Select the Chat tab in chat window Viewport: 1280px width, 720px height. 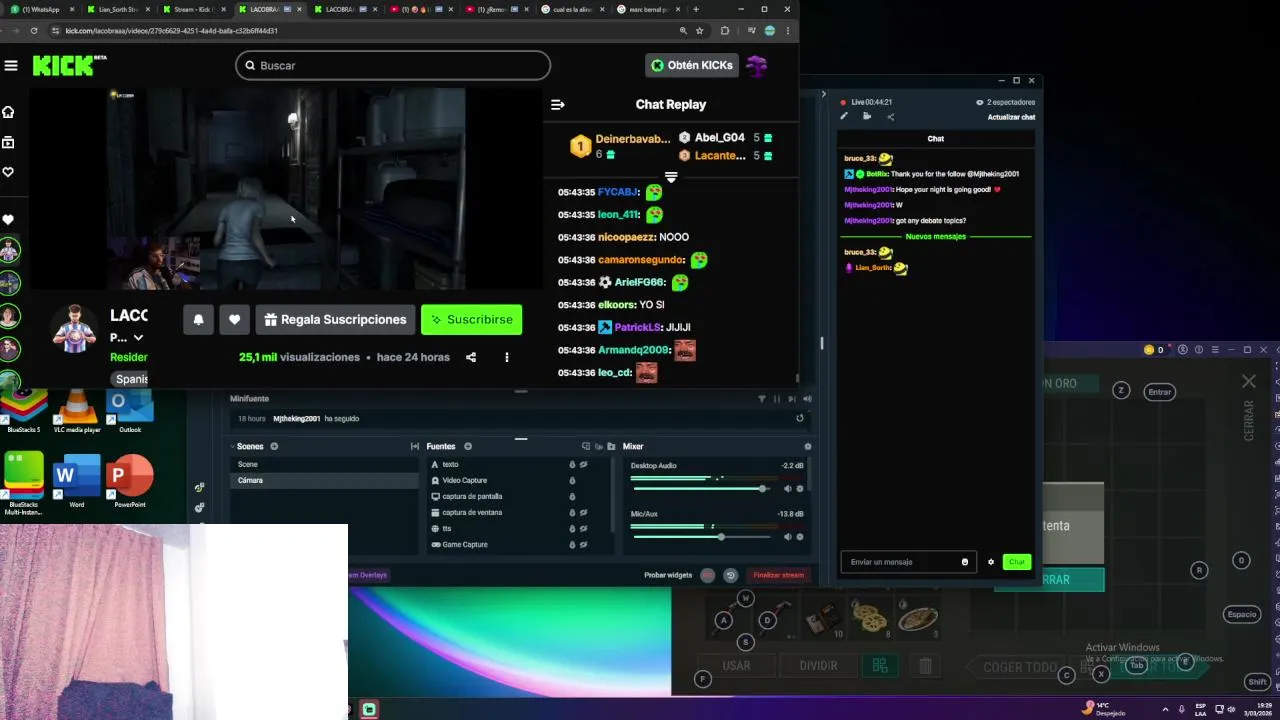[936, 139]
